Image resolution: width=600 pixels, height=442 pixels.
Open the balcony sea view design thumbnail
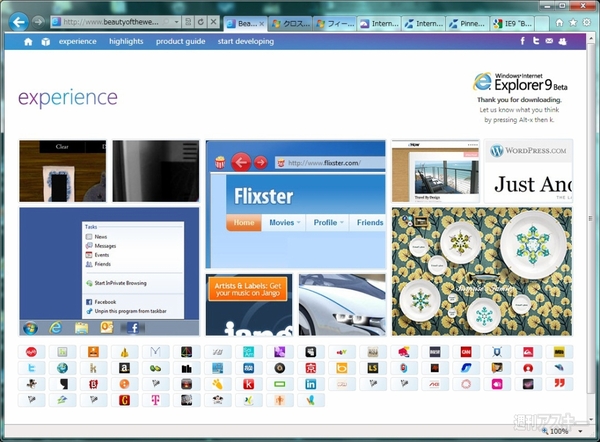pyautogui.click(x=435, y=171)
